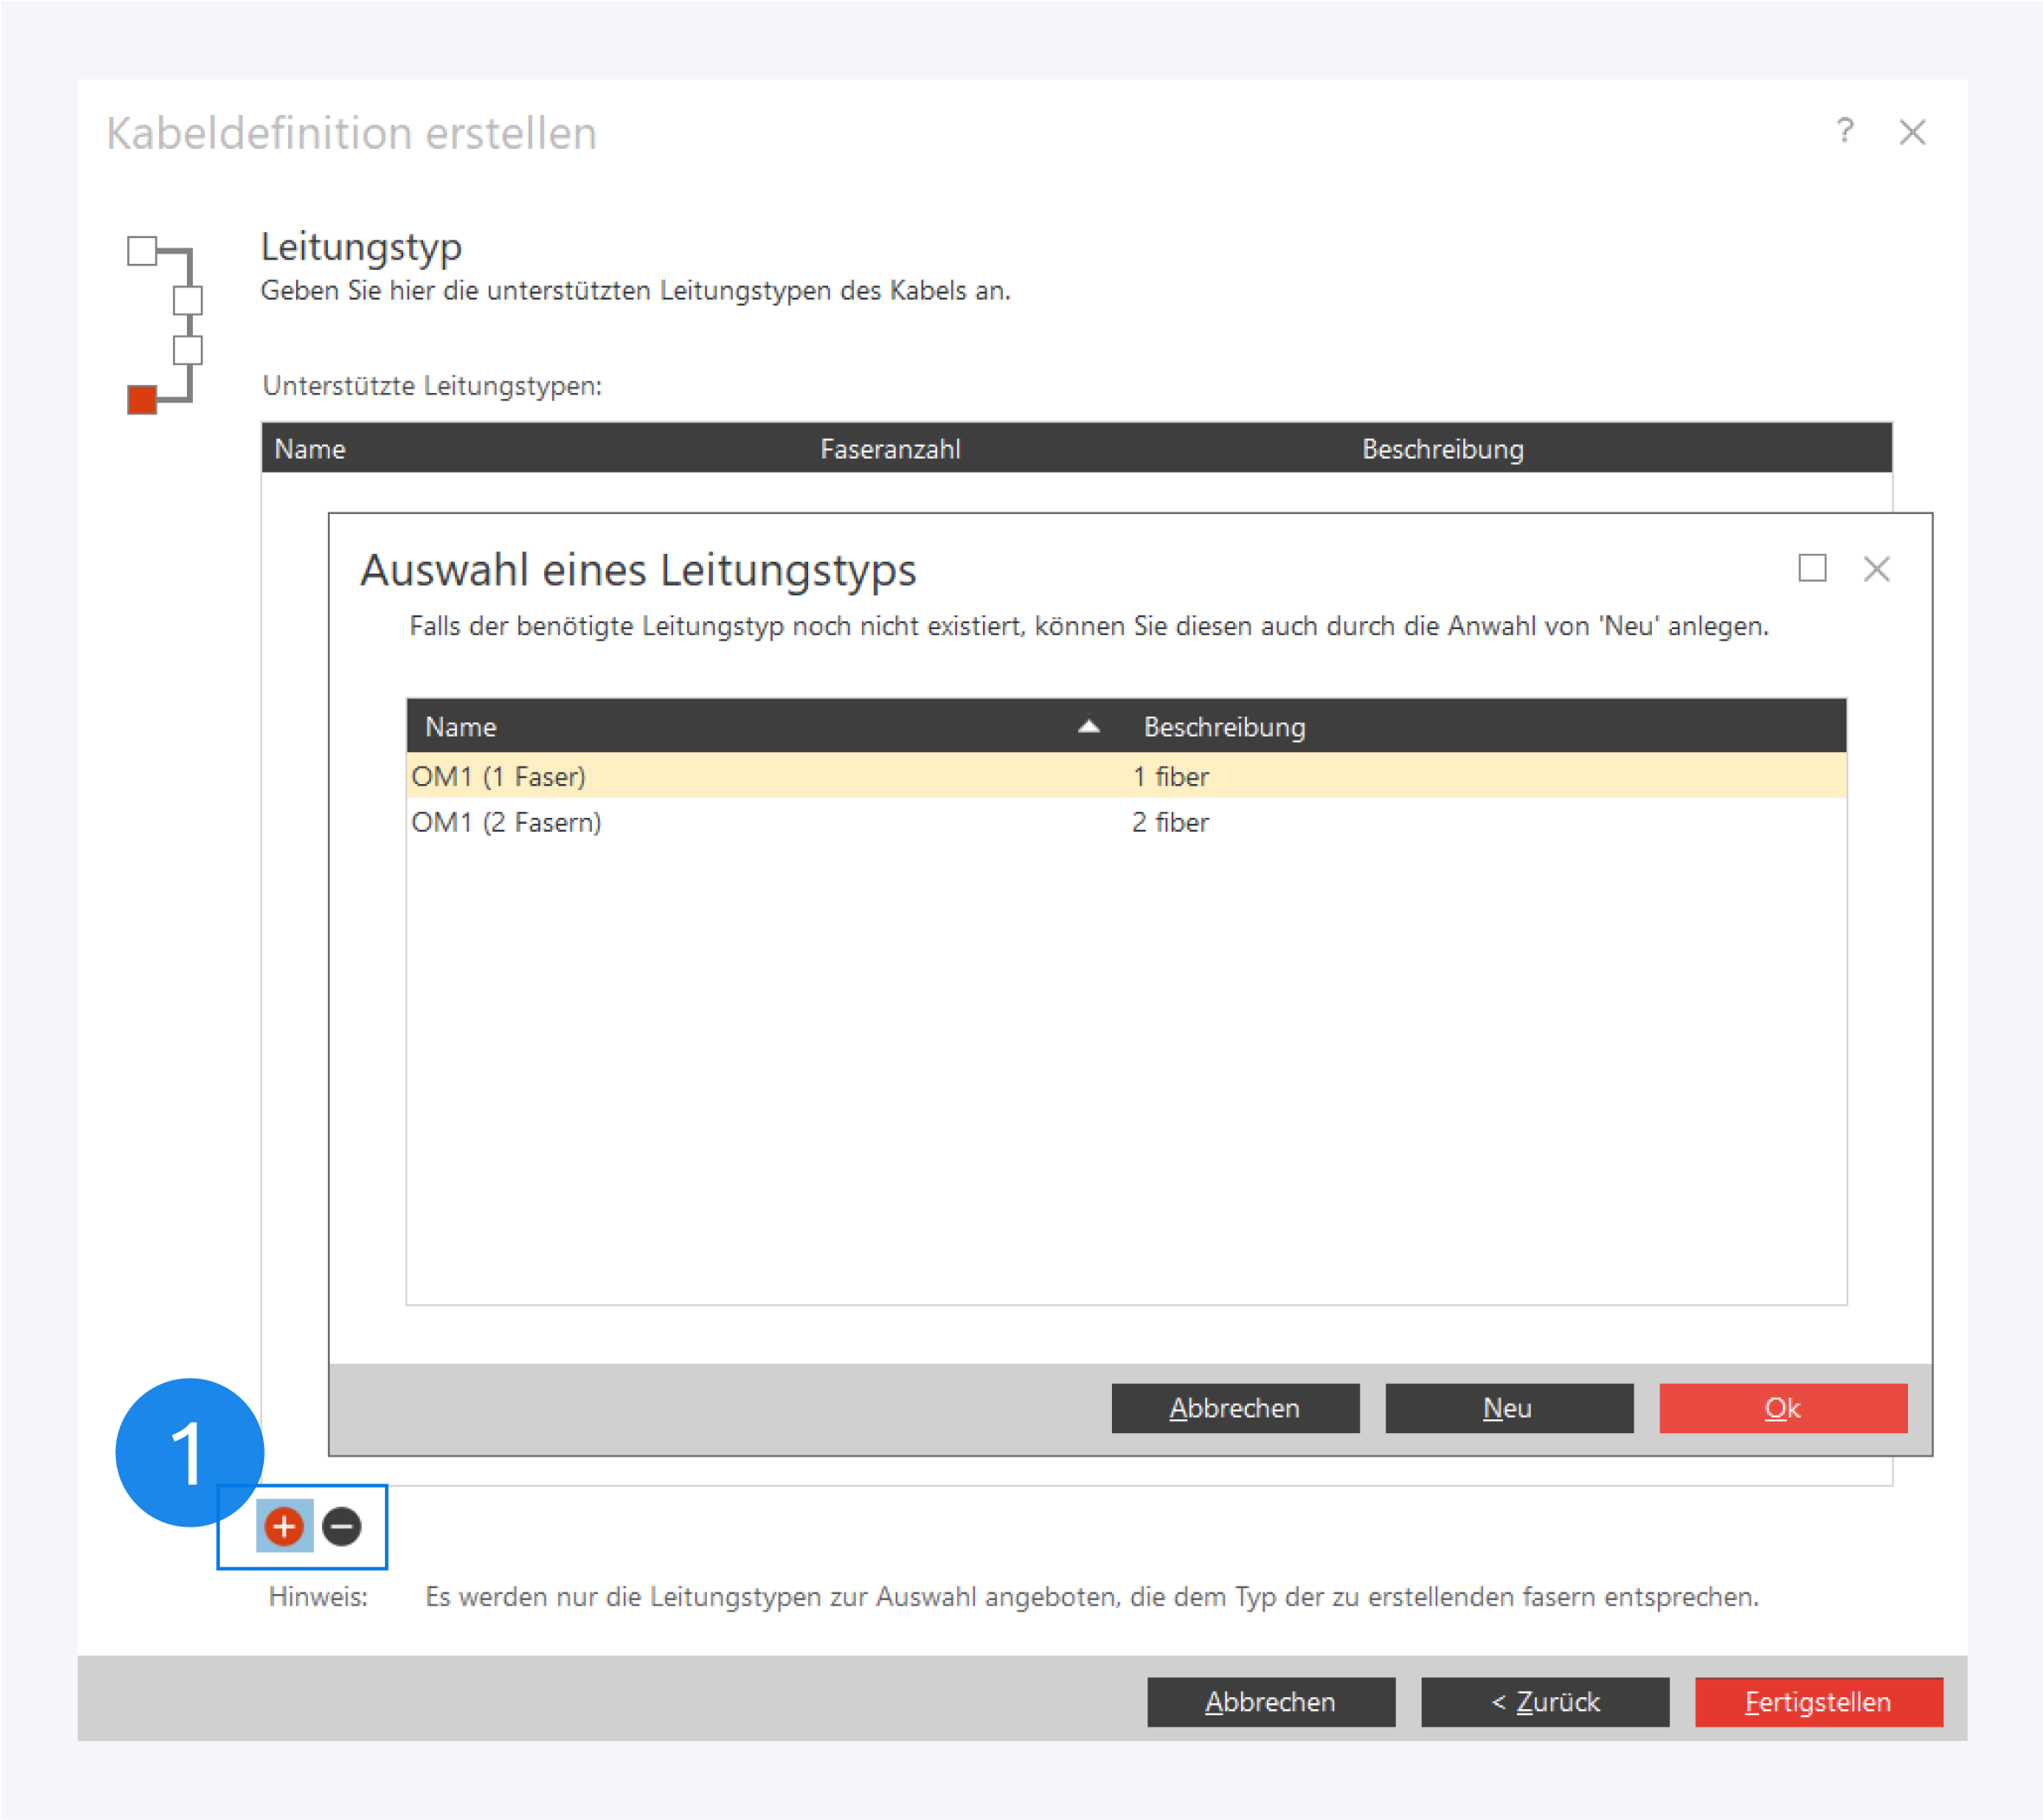
Task: Close the Auswahl eines Leitungstyps dialog
Action: pyautogui.click(x=1876, y=569)
